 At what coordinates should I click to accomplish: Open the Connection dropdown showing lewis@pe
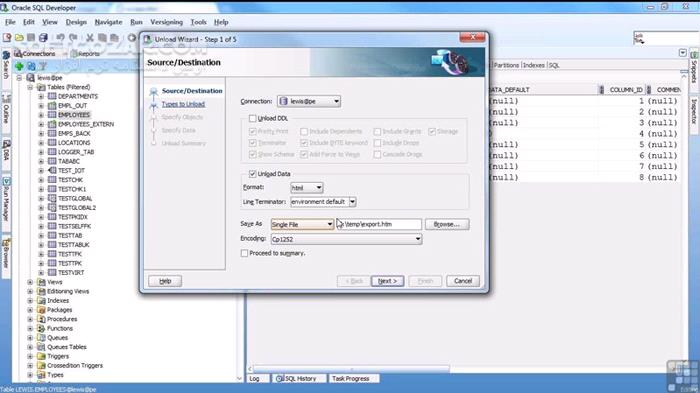(x=309, y=101)
